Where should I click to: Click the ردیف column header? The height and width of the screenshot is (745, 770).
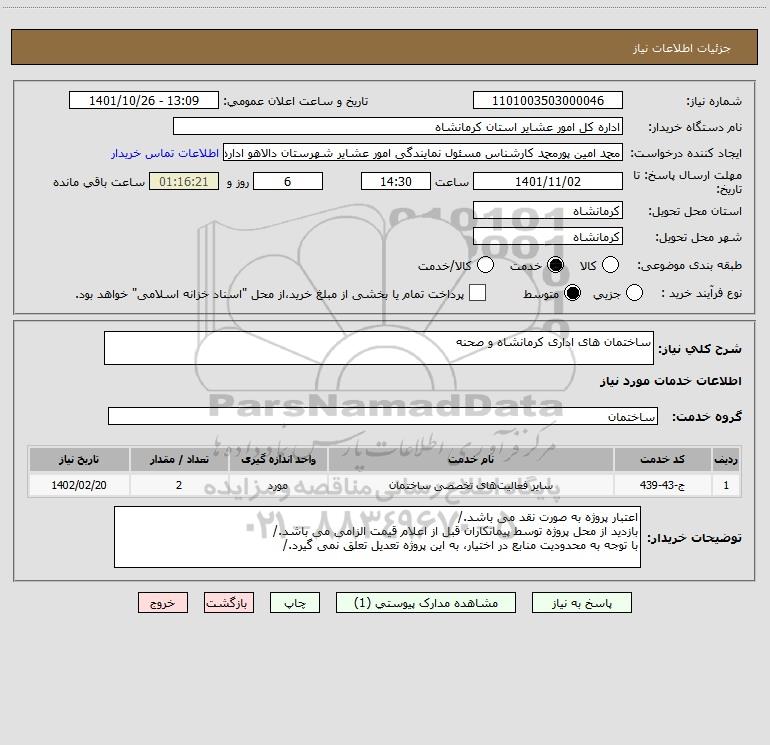pyautogui.click(x=726, y=459)
